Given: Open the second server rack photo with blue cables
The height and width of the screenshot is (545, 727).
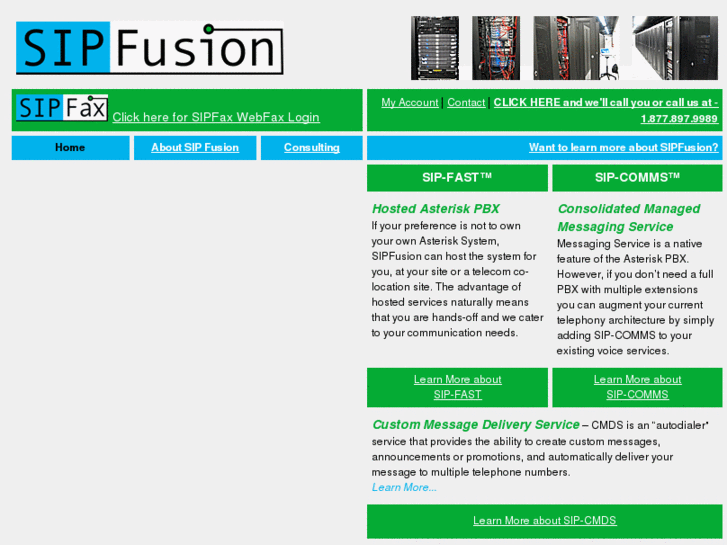Looking at the screenshot, I should pos(496,48).
